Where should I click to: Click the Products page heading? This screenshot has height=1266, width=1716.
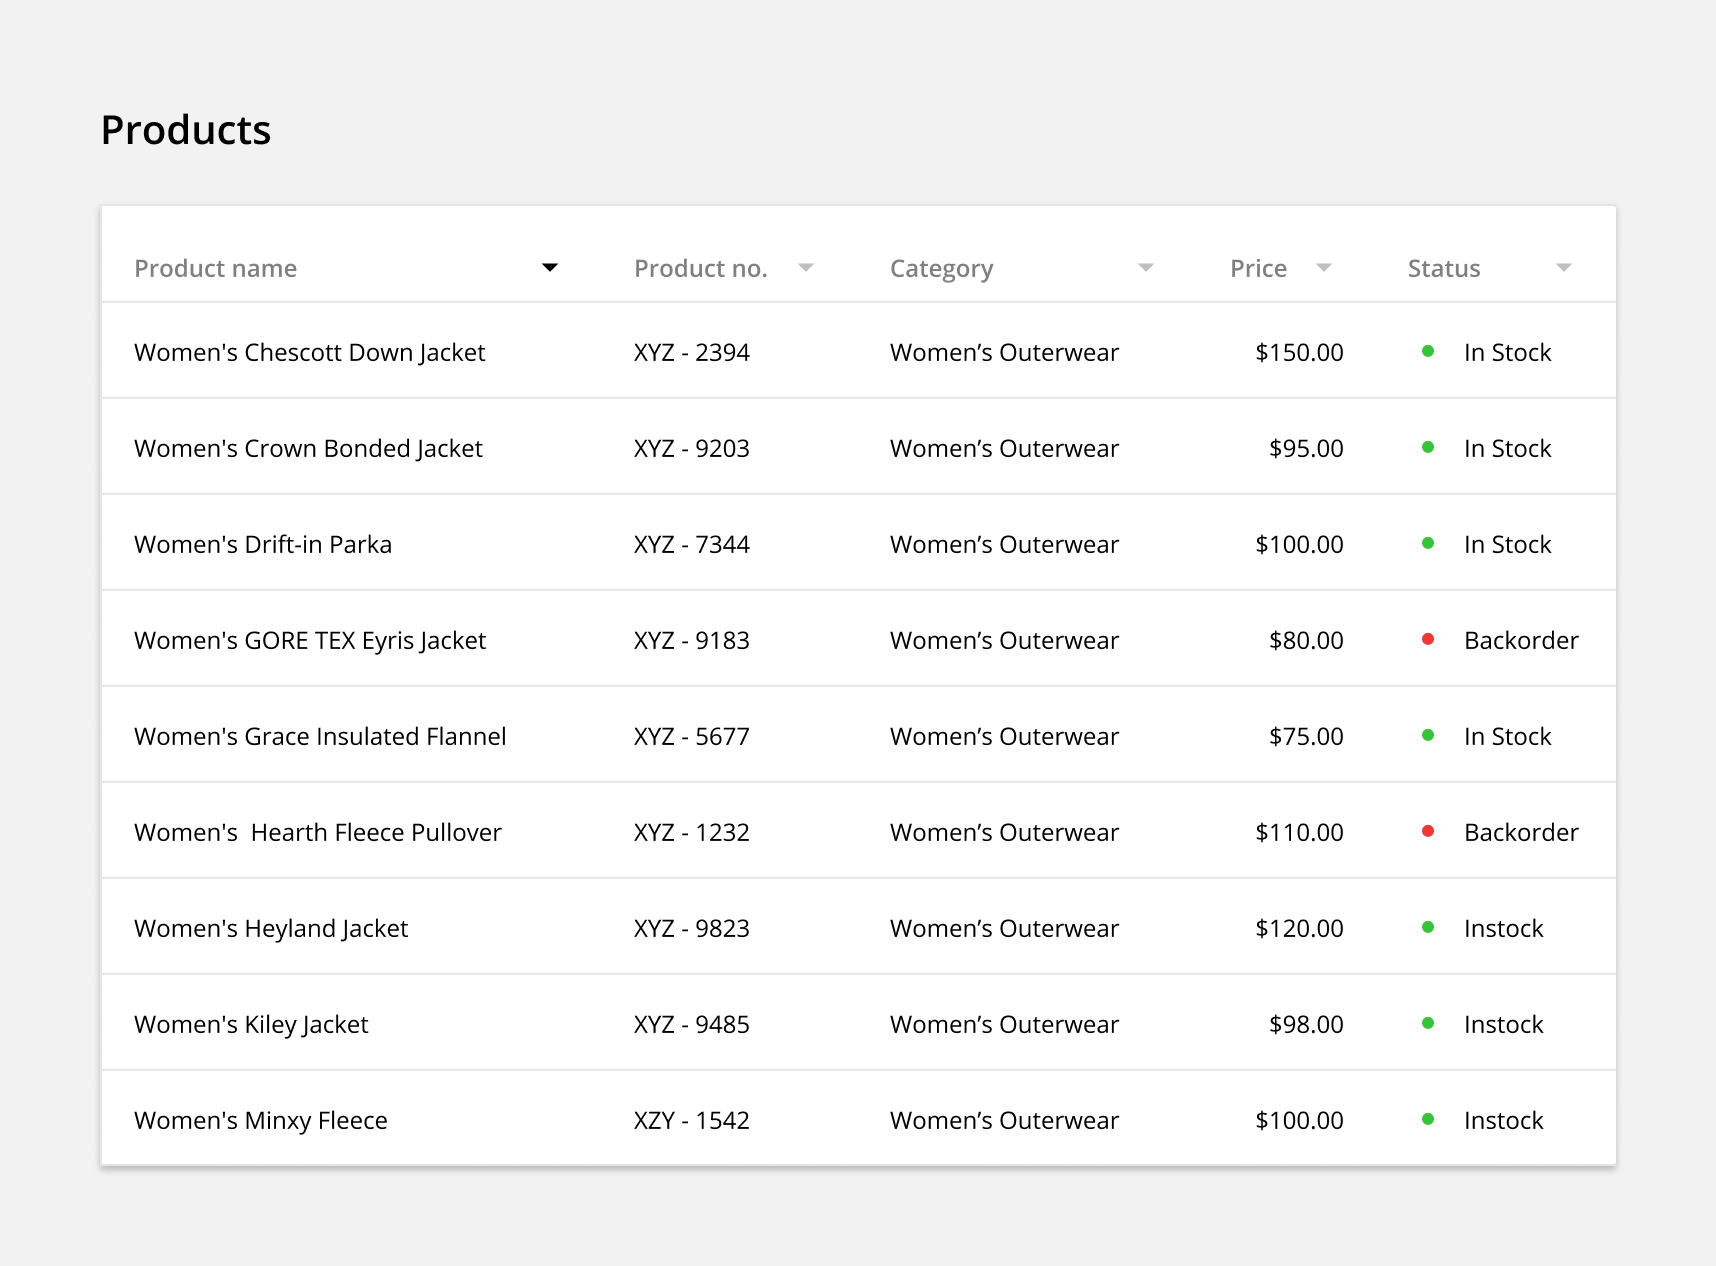point(186,130)
